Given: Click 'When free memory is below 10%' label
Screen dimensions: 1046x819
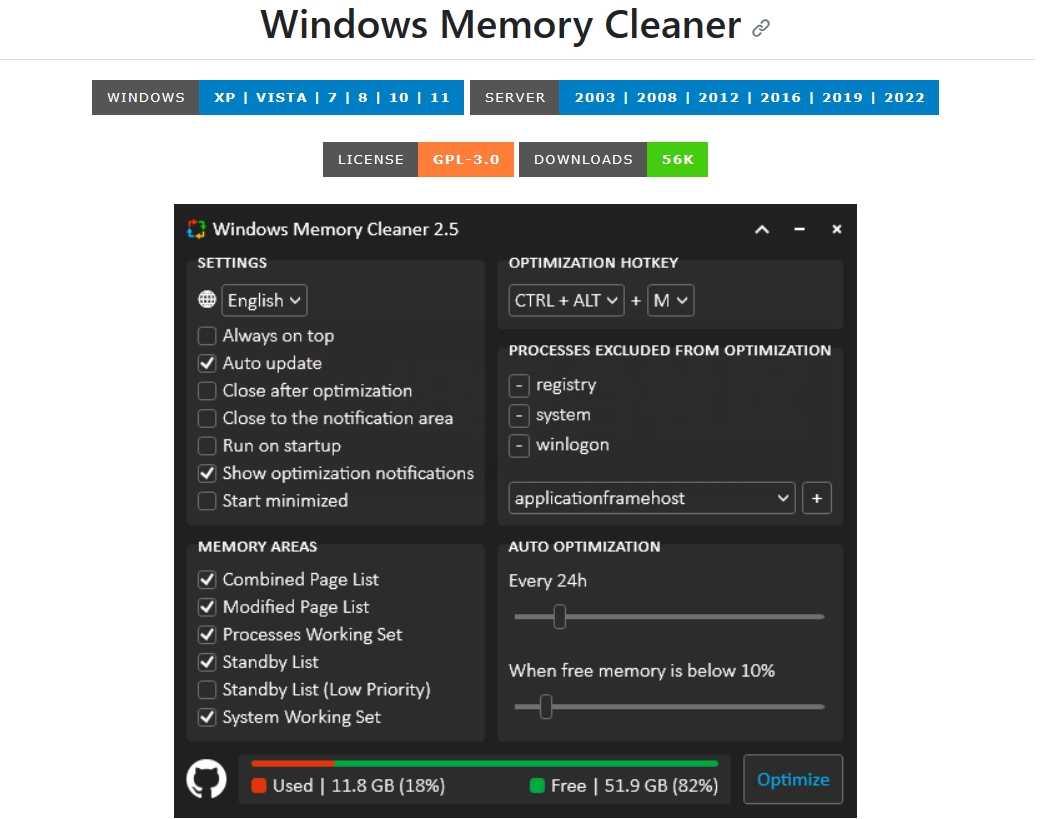Looking at the screenshot, I should click(x=642, y=671).
